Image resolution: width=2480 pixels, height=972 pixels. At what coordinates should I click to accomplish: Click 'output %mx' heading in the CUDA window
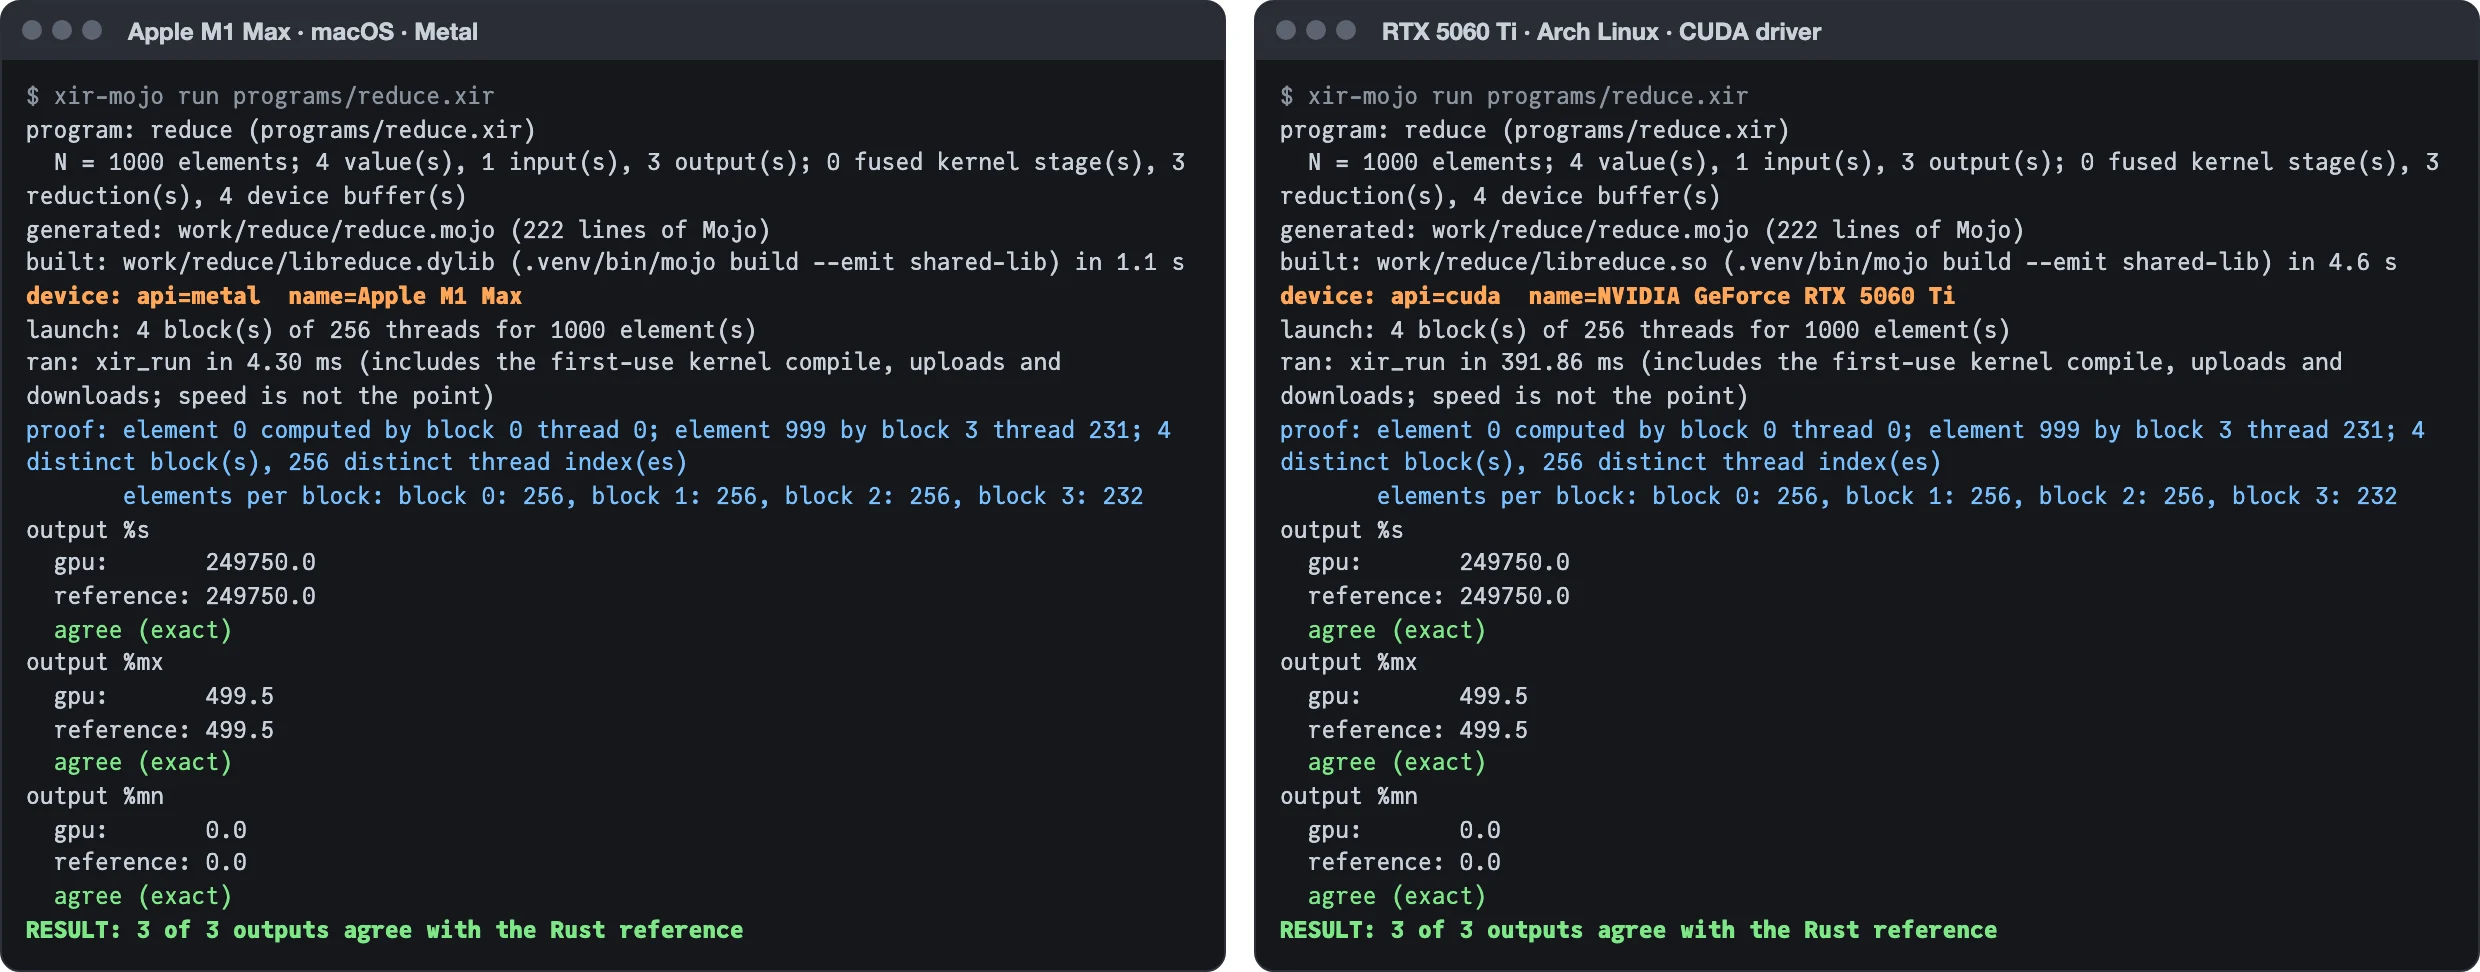(x=1349, y=662)
